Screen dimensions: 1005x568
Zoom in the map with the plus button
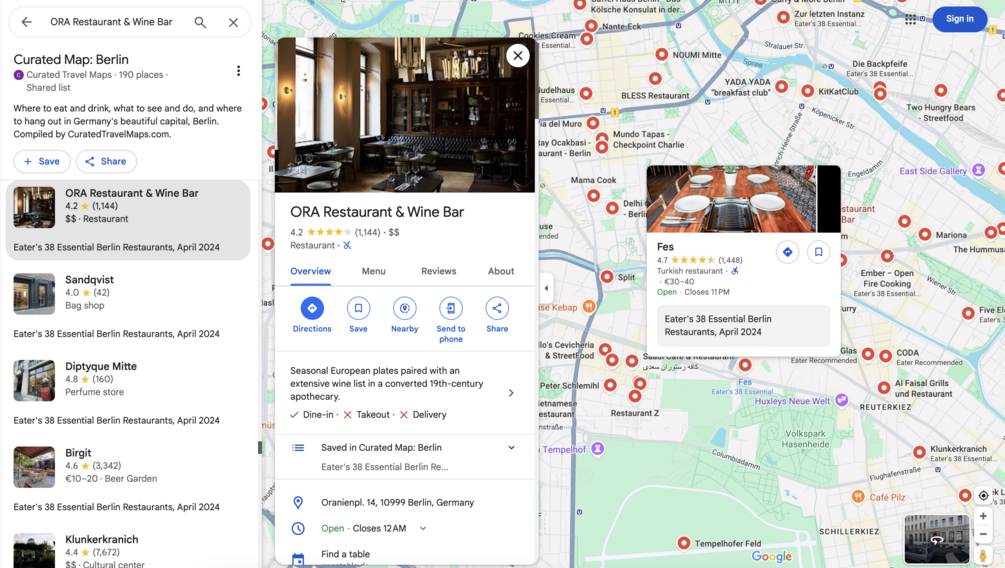[983, 516]
